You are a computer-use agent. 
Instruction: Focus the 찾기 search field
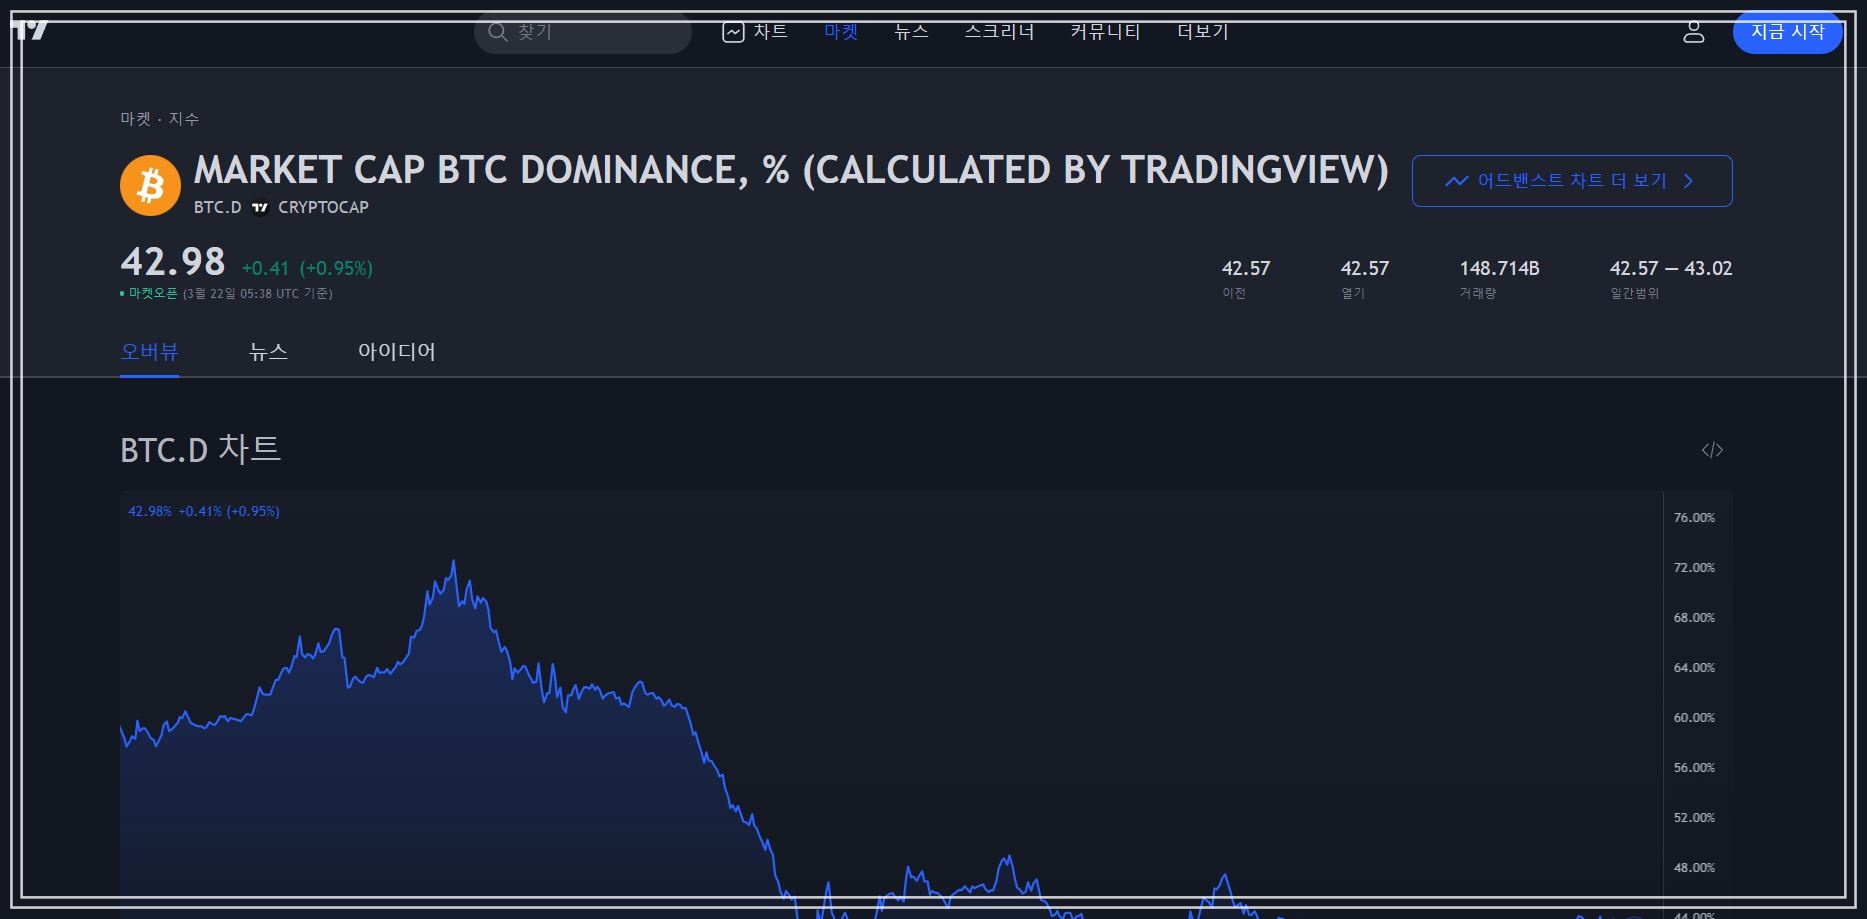583,32
